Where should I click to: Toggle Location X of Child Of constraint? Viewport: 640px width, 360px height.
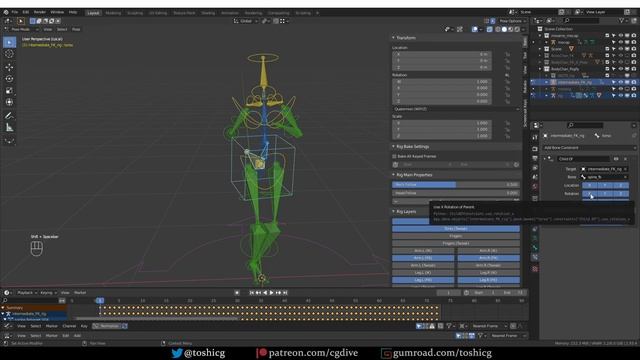pyautogui.click(x=589, y=185)
